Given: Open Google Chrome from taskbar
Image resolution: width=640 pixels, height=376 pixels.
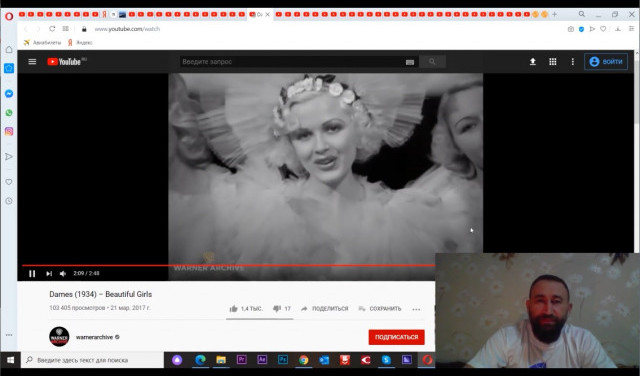Looking at the screenshot, I should coord(303,360).
